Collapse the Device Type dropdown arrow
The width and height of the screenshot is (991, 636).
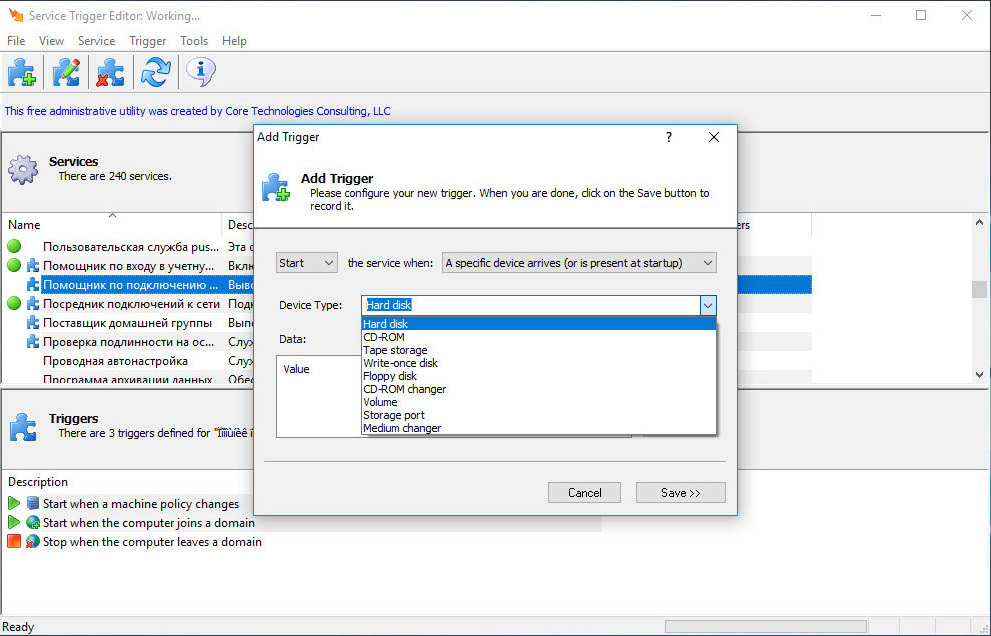[708, 305]
